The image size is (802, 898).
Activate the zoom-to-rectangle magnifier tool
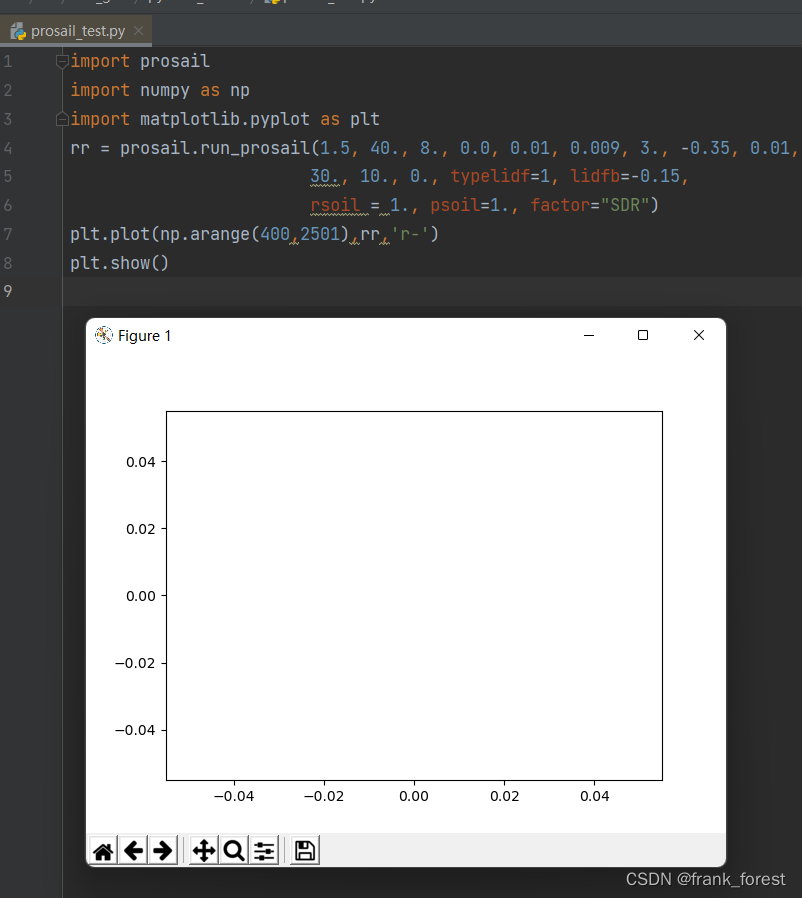point(233,850)
